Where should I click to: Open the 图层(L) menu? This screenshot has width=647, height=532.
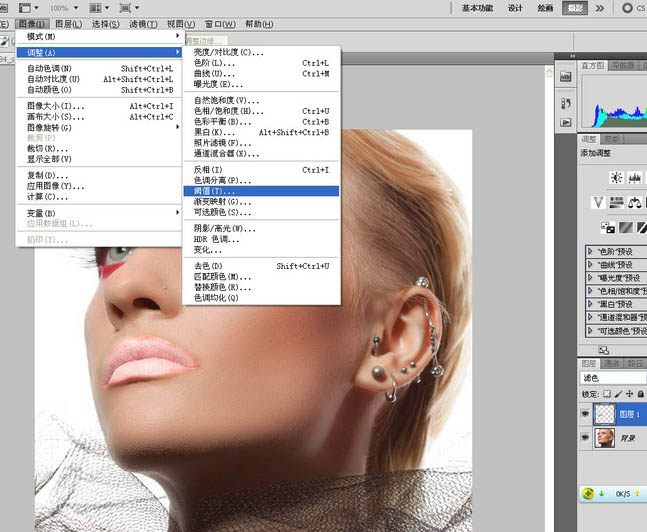68,24
